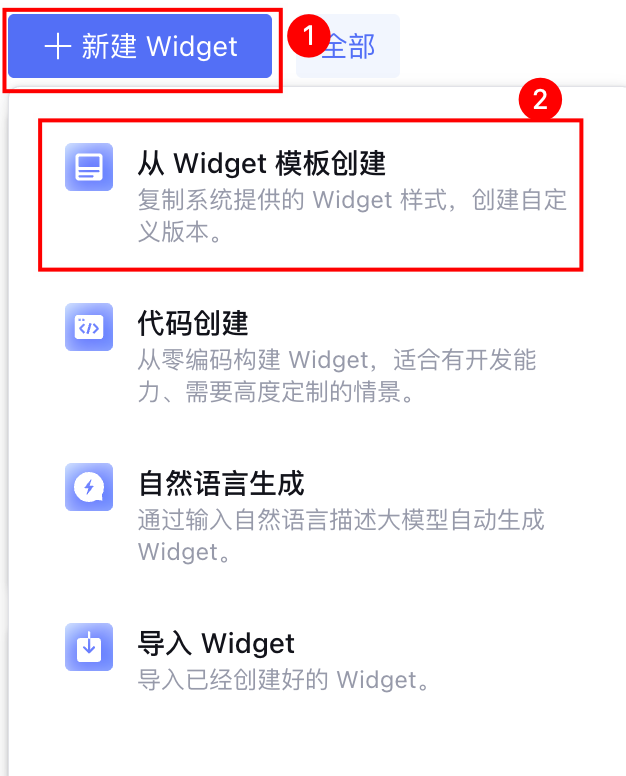Open the 新建 Widget dropdown button
Viewport: 626px width, 776px height.
(x=140, y=46)
